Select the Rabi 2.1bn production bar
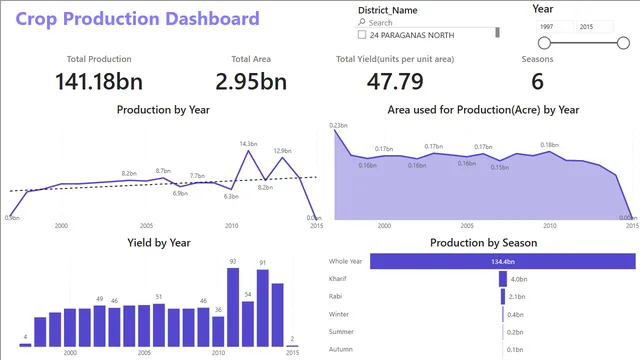 (503, 297)
